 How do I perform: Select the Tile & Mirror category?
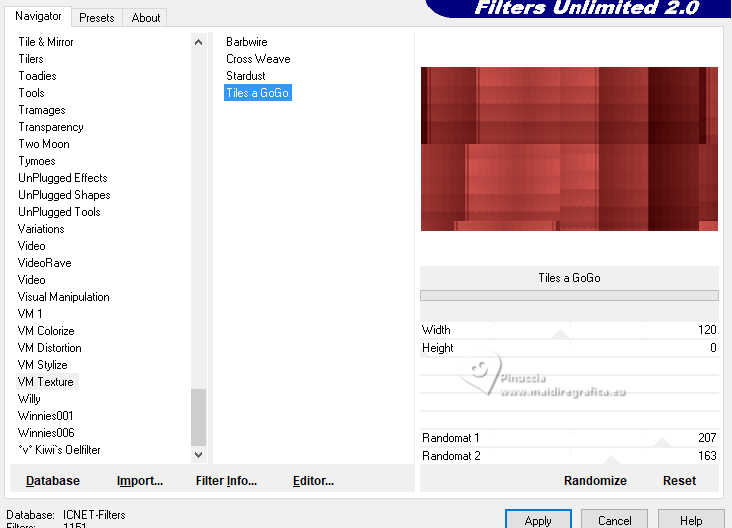46,42
